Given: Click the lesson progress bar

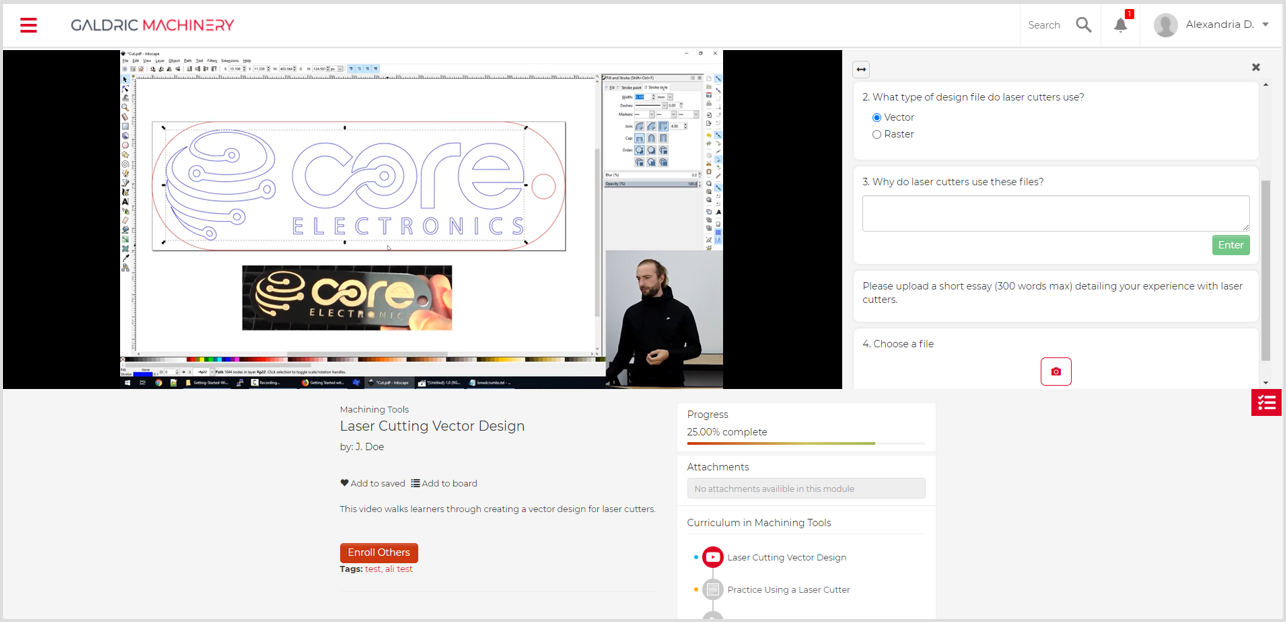Looking at the screenshot, I should point(806,443).
